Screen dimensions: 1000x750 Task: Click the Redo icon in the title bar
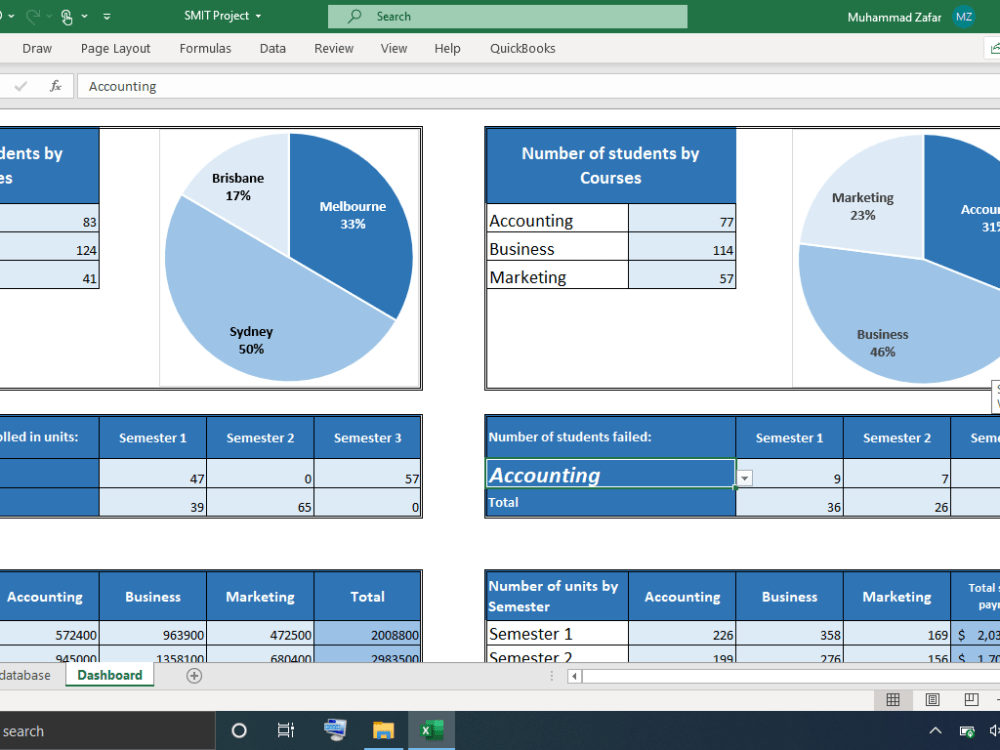coord(33,15)
